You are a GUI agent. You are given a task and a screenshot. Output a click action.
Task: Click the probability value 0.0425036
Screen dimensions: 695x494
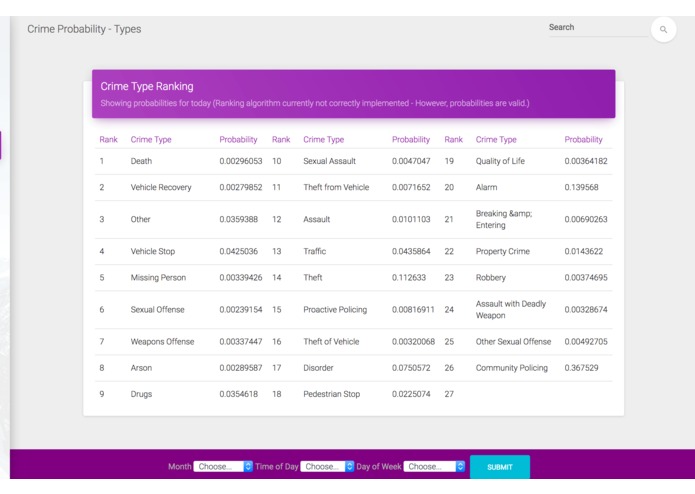[238, 251]
